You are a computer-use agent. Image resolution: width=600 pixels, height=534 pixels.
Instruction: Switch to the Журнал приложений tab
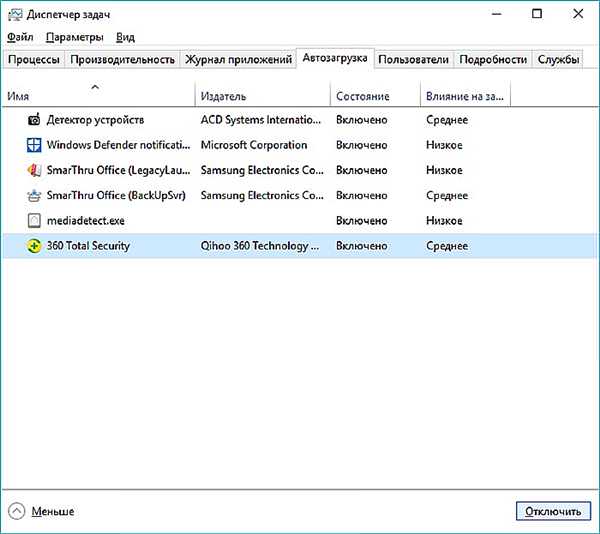(238, 59)
